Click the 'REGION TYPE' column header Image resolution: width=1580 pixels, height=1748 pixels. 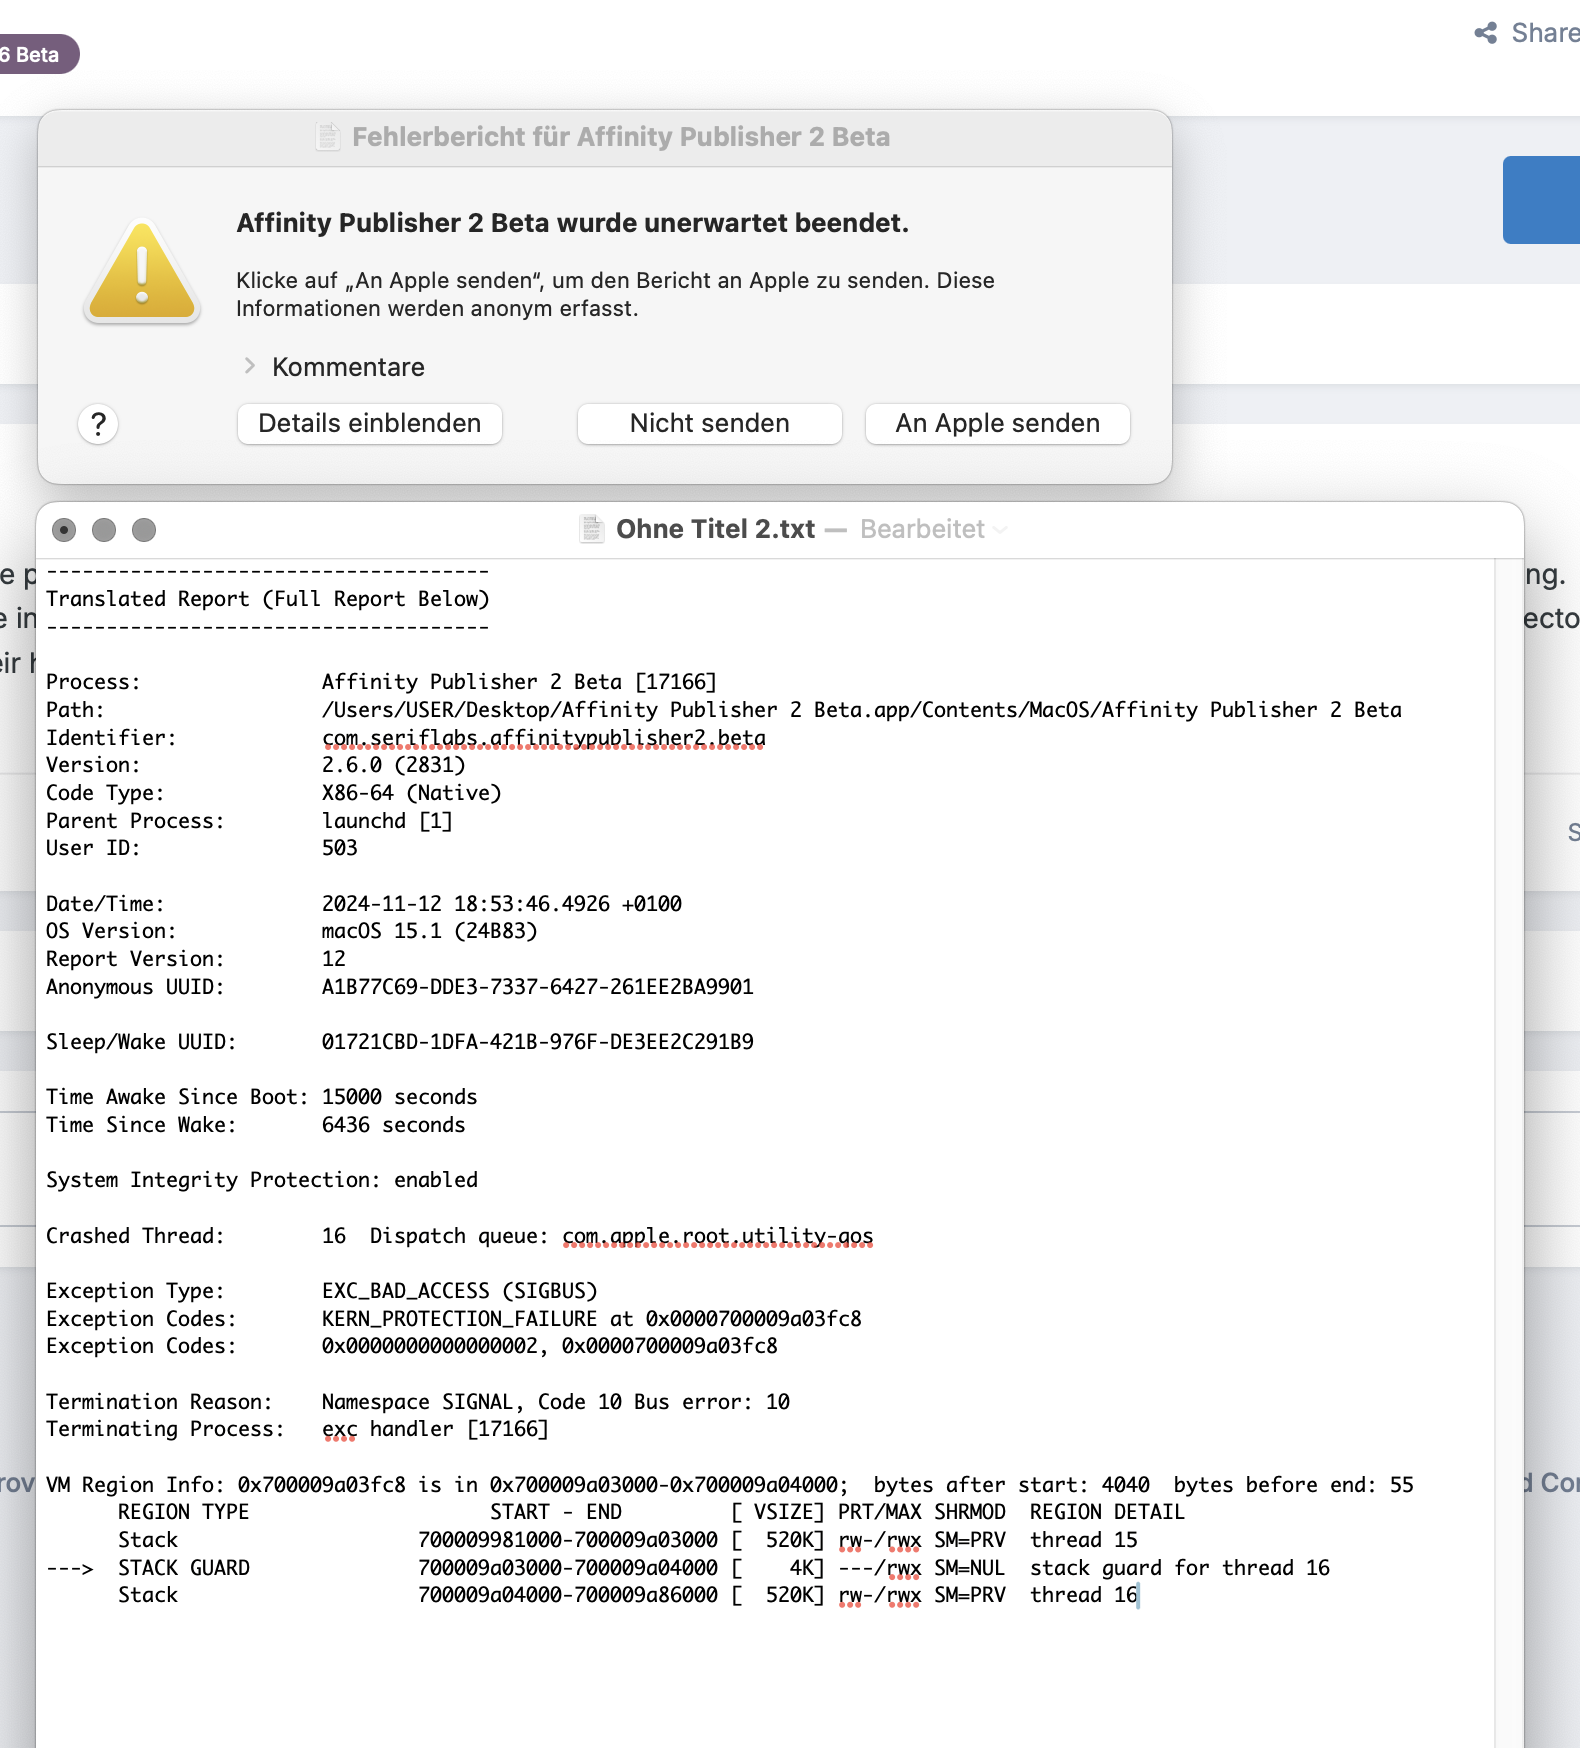click(x=183, y=1511)
